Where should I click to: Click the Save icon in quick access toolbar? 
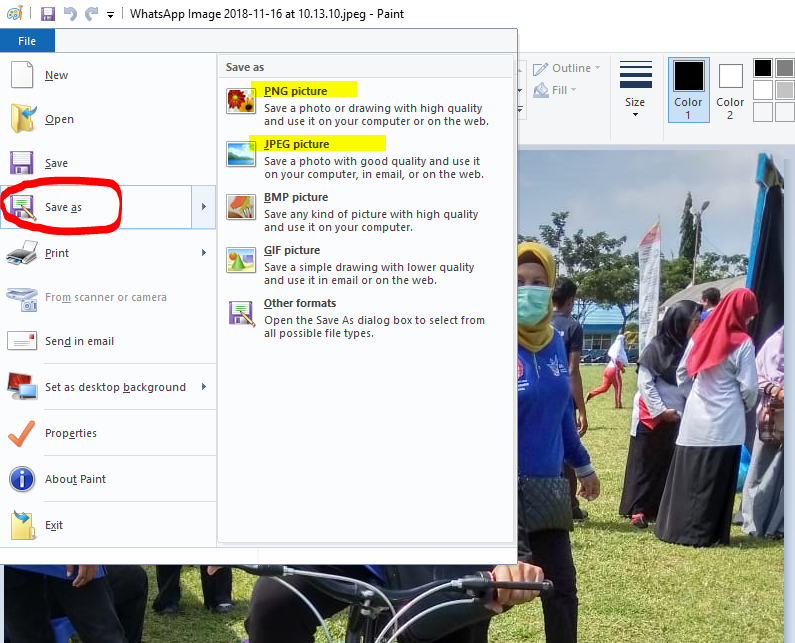(x=48, y=14)
